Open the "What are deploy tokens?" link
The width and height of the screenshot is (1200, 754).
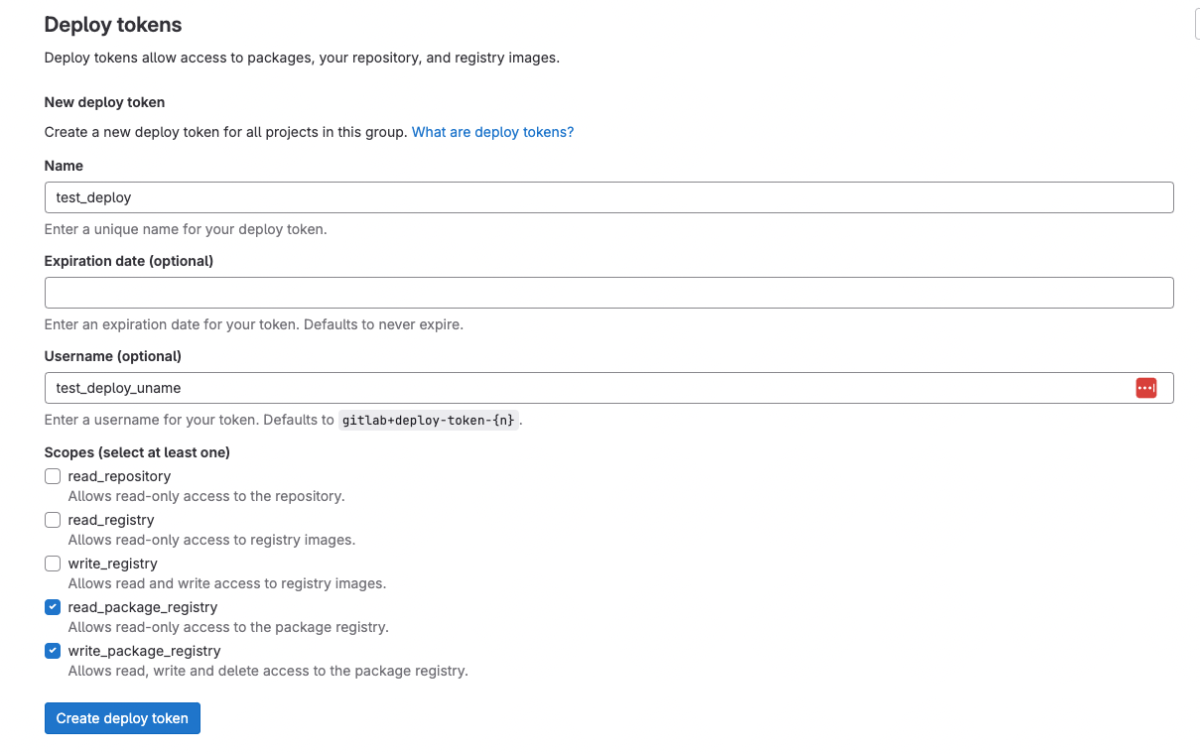tap(492, 132)
